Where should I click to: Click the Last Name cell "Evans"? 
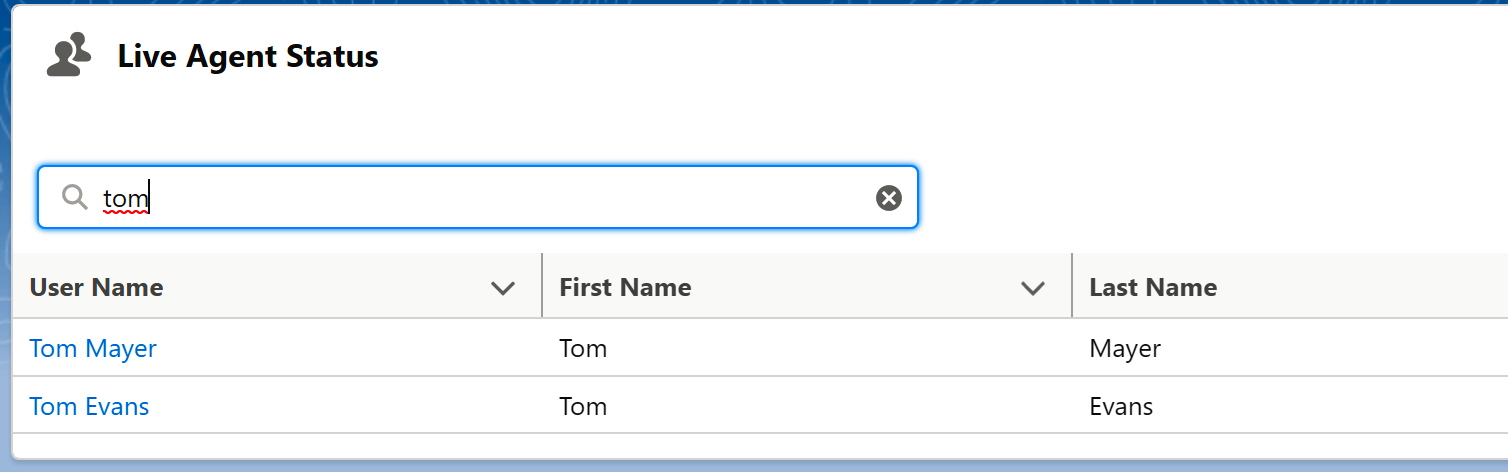click(x=1121, y=407)
